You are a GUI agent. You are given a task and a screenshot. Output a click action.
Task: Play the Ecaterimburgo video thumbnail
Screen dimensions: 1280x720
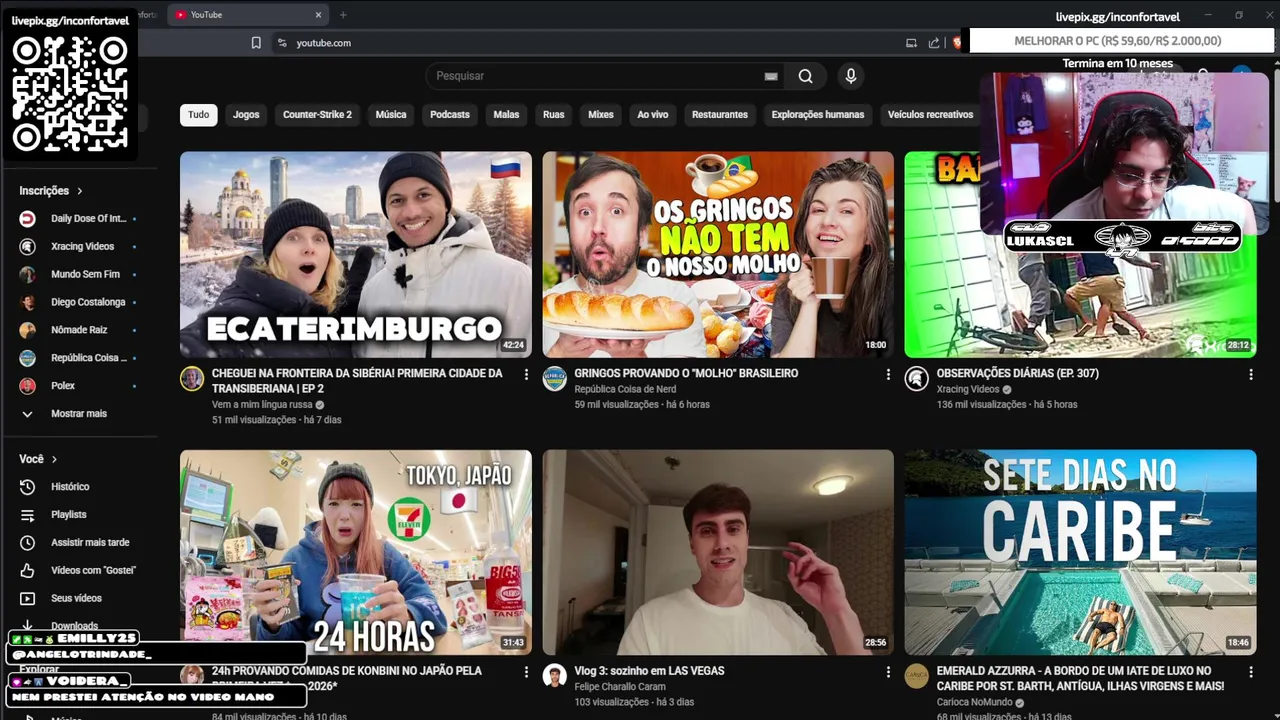tap(356, 254)
